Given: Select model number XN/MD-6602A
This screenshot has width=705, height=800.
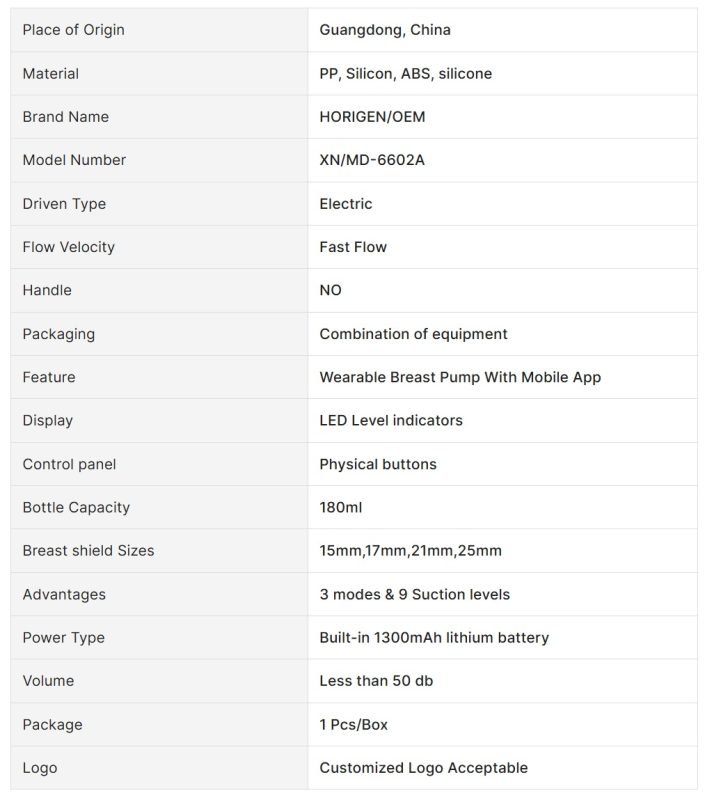Looking at the screenshot, I should [372, 160].
